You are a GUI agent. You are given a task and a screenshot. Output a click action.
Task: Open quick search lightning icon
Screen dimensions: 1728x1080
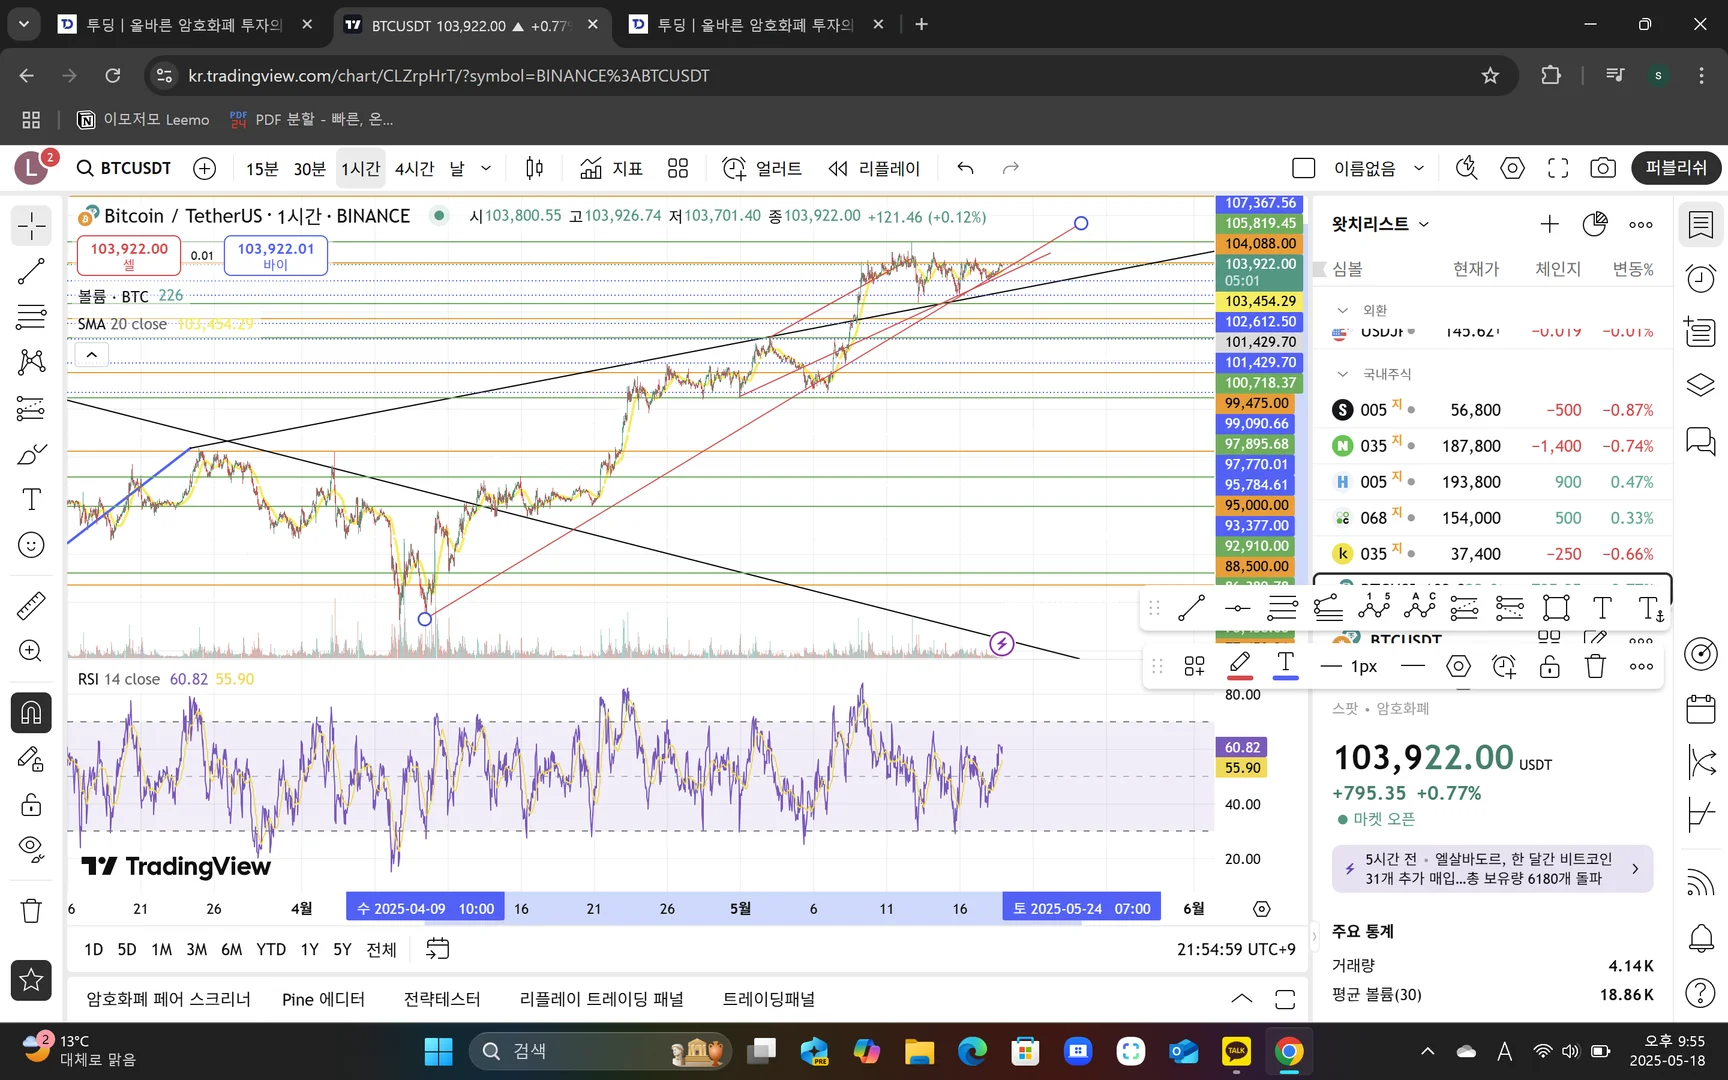click(1466, 168)
